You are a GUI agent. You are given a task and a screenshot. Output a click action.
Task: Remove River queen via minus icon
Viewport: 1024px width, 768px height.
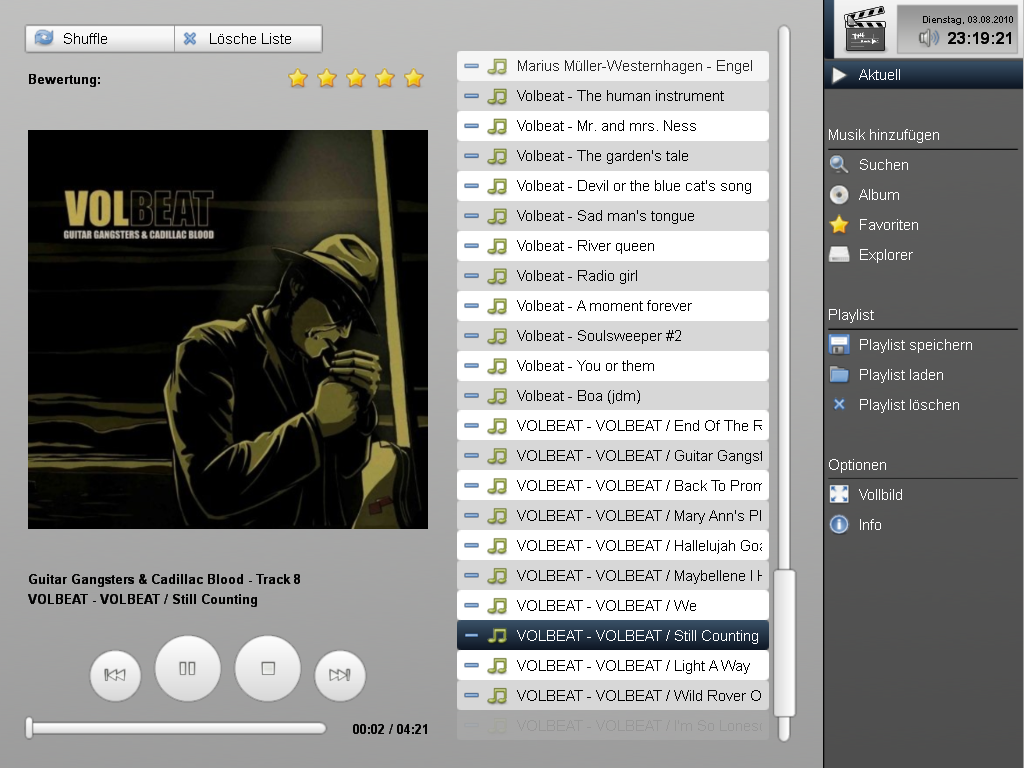pyautogui.click(x=471, y=246)
